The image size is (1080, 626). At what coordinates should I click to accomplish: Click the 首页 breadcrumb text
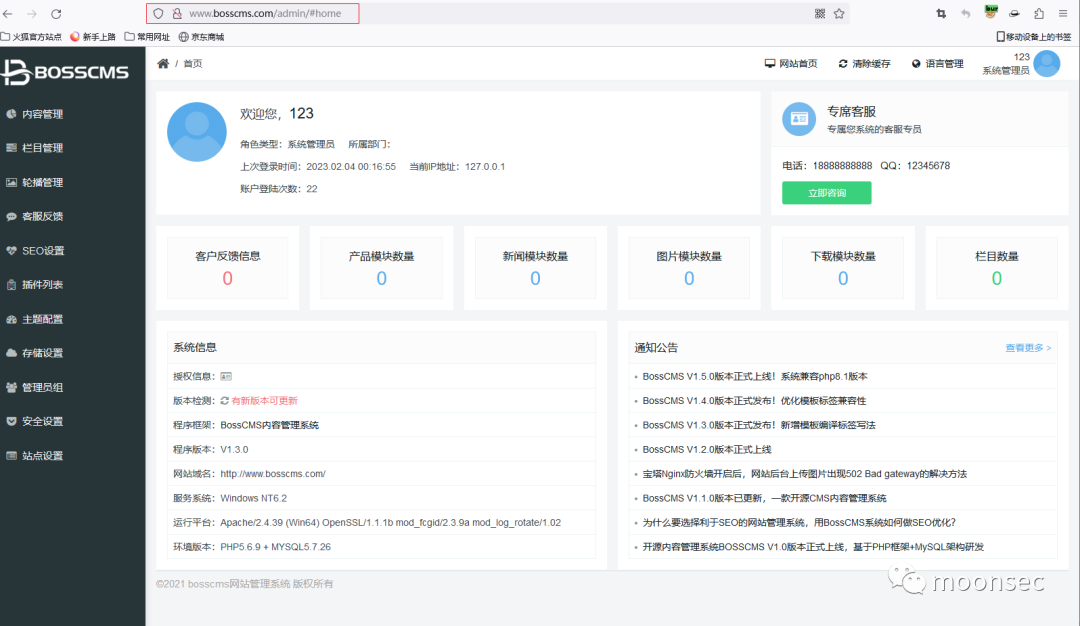pyautogui.click(x=193, y=63)
